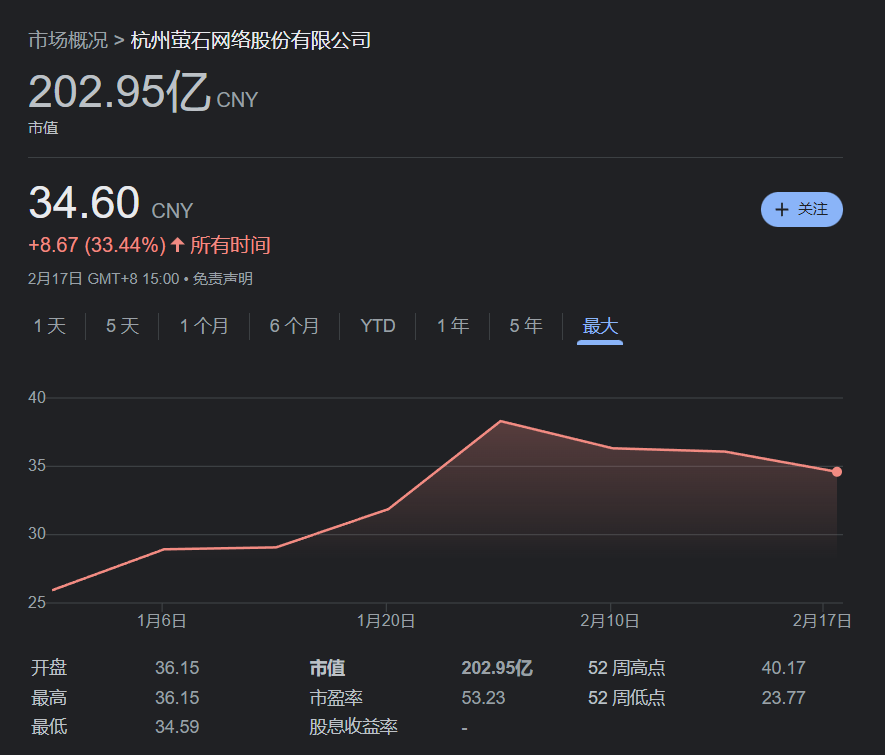Viewport: 885px width, 755px height.
Task: Select the 5 年 range tab
Action: pos(526,326)
